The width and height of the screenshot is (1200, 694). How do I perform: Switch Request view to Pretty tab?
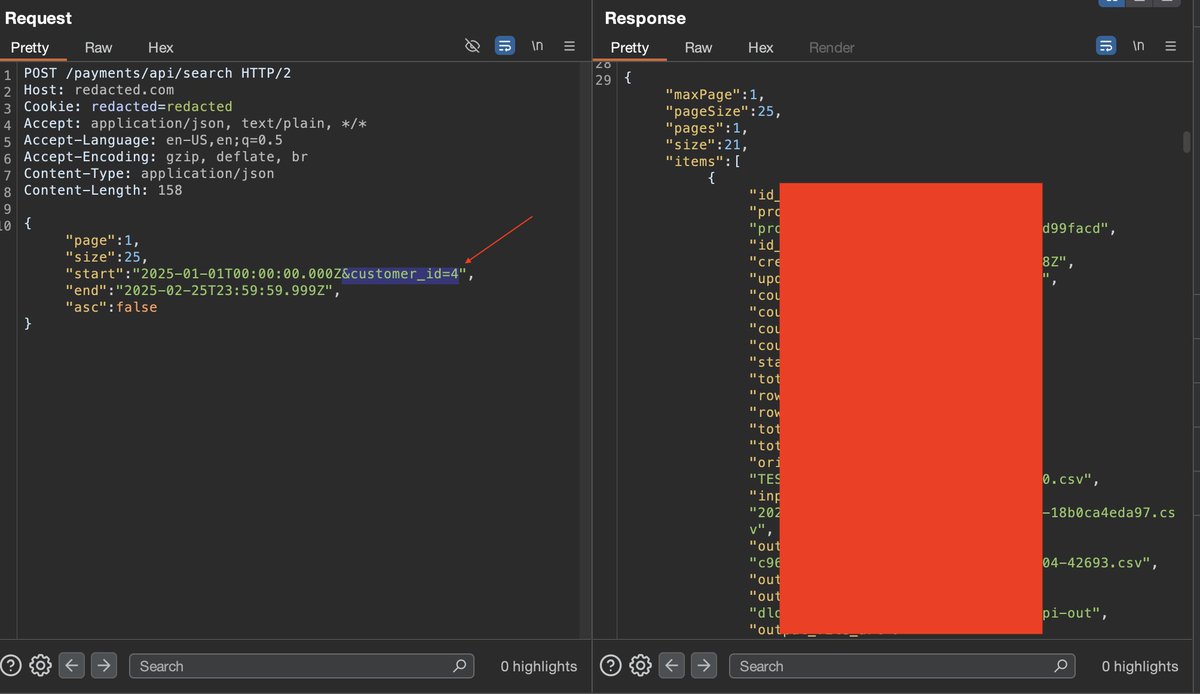pyautogui.click(x=30, y=47)
